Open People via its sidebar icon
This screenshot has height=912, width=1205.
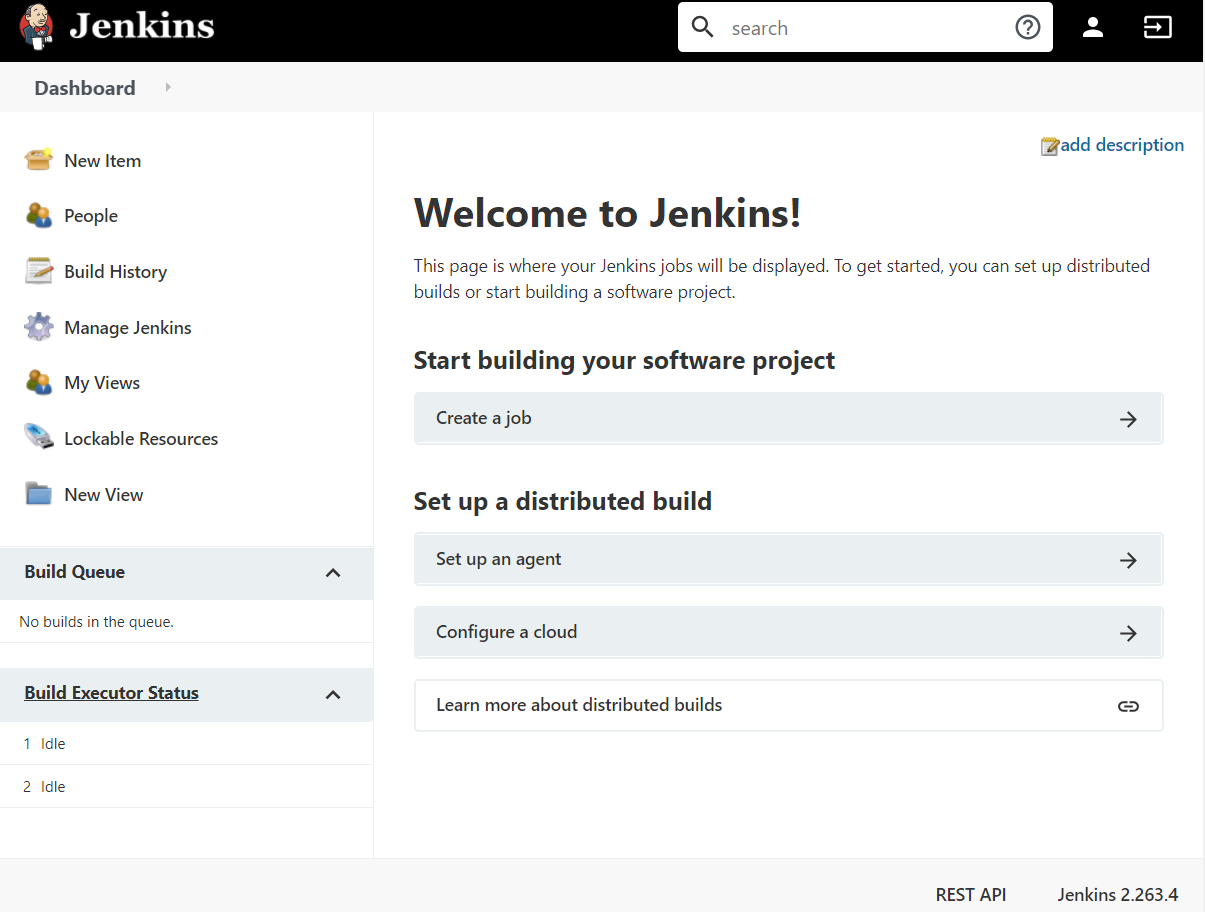pos(38,215)
